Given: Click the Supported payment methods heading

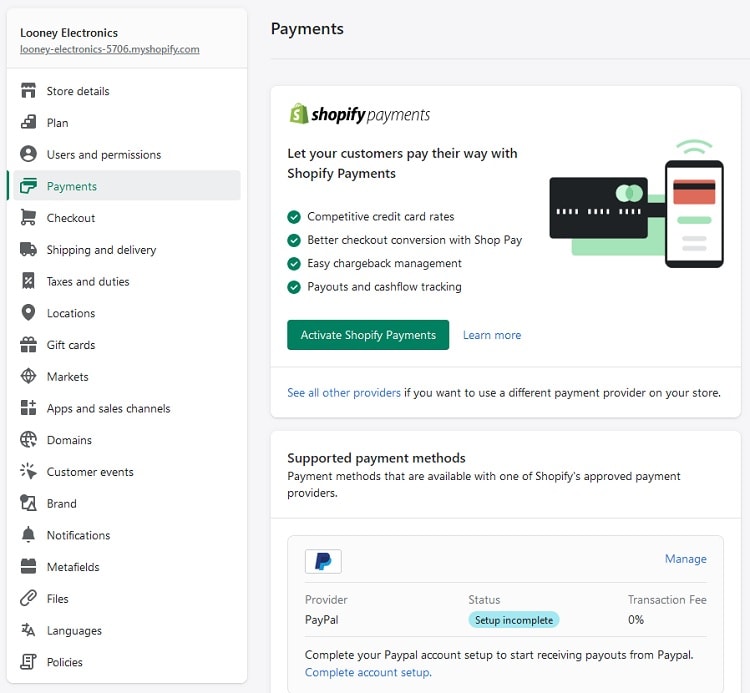Looking at the screenshot, I should click(x=376, y=458).
